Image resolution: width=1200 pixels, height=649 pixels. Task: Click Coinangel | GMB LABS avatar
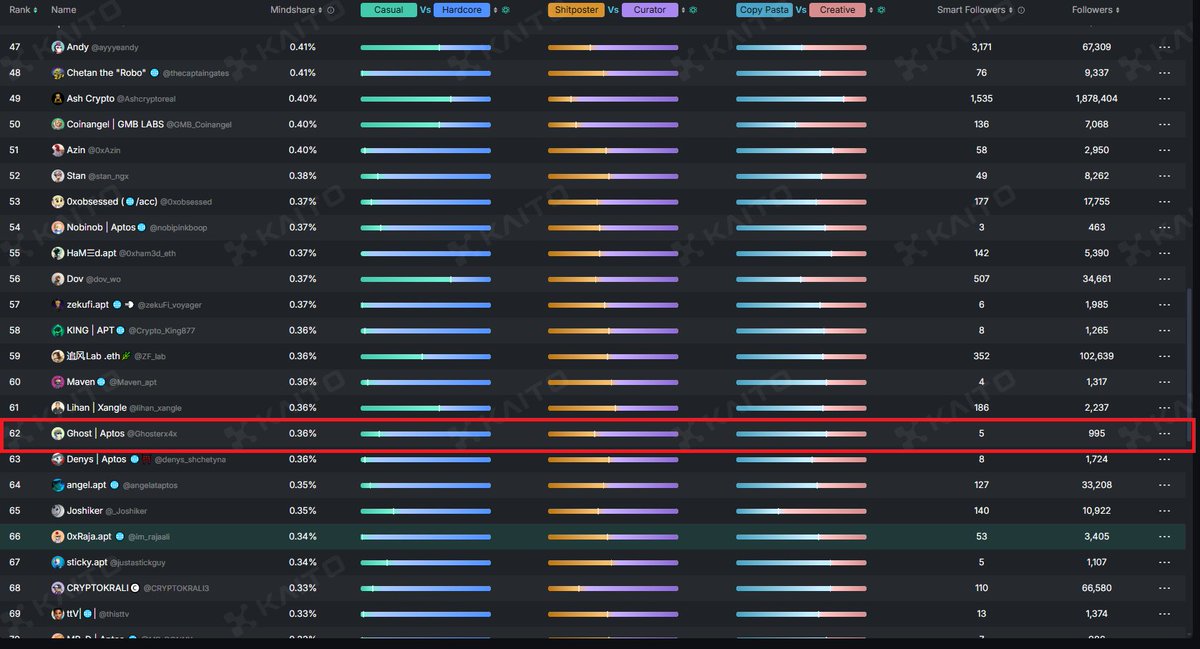(58, 124)
